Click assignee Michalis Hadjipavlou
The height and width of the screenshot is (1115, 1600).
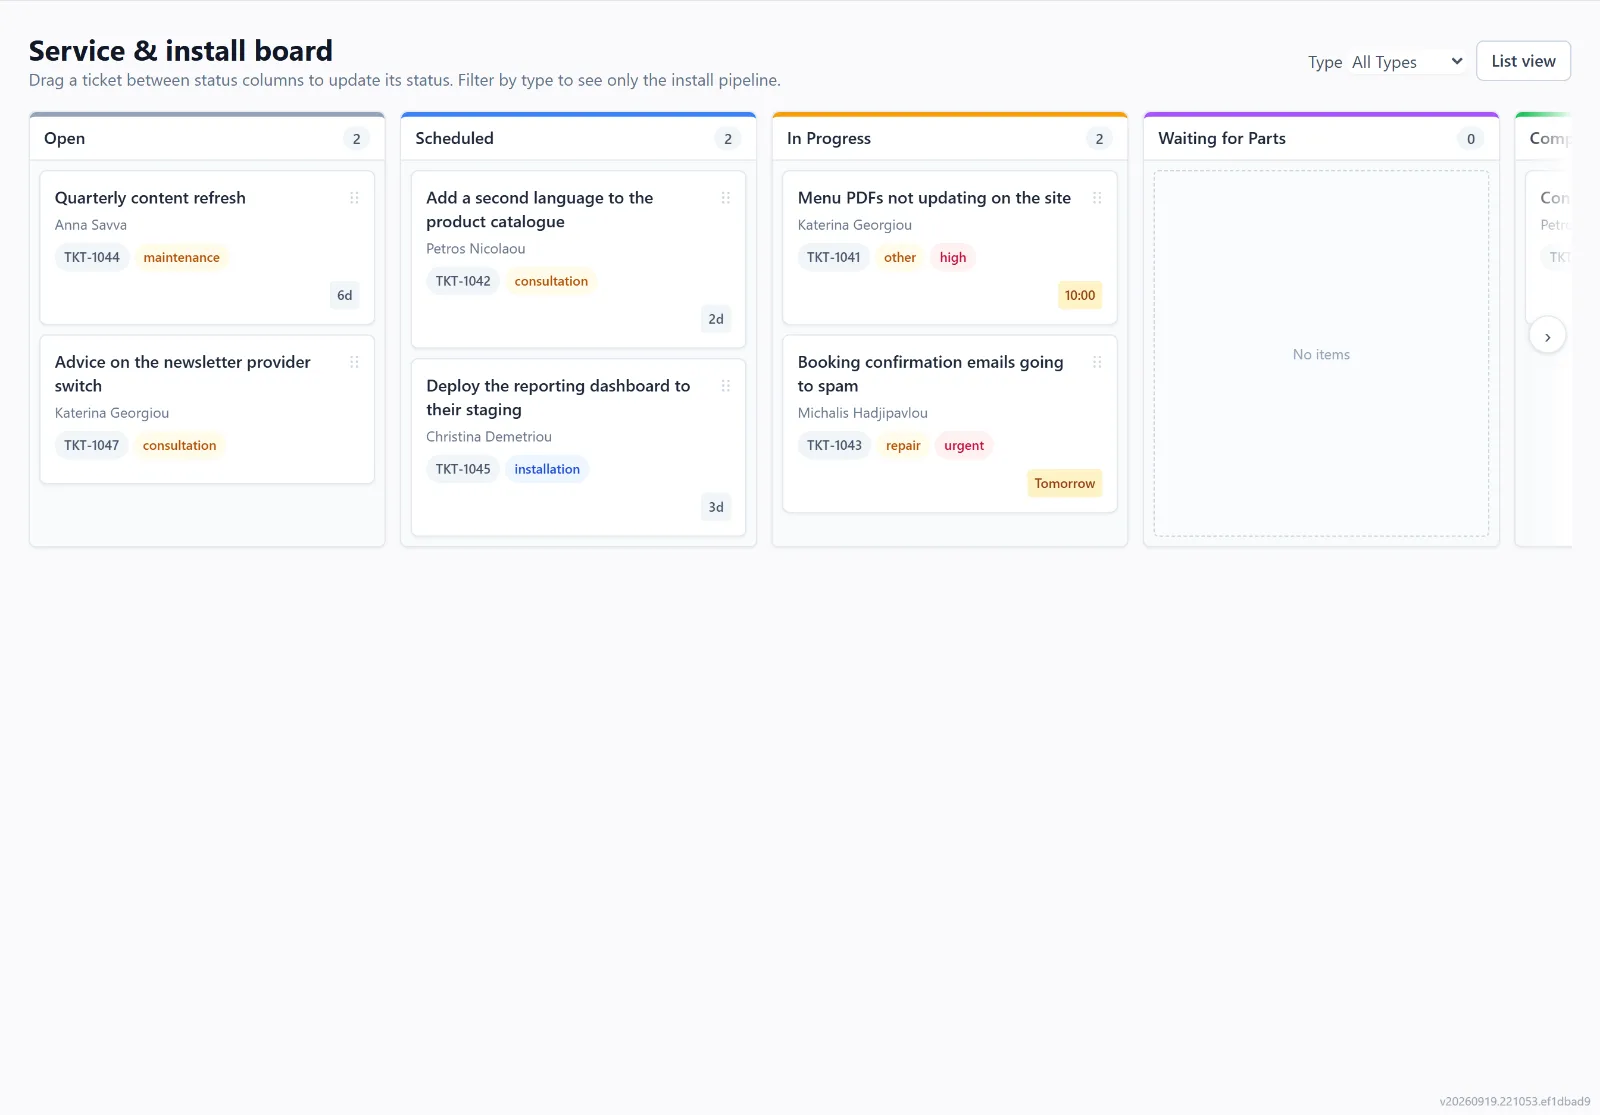863,413
